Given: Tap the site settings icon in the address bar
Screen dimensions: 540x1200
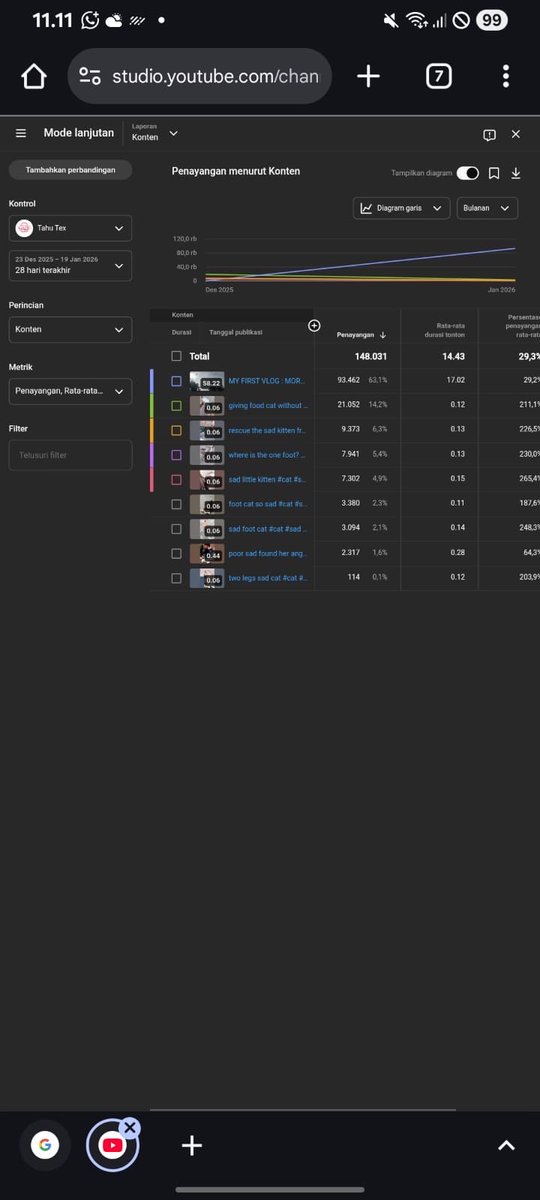Looking at the screenshot, I should pos(90,77).
